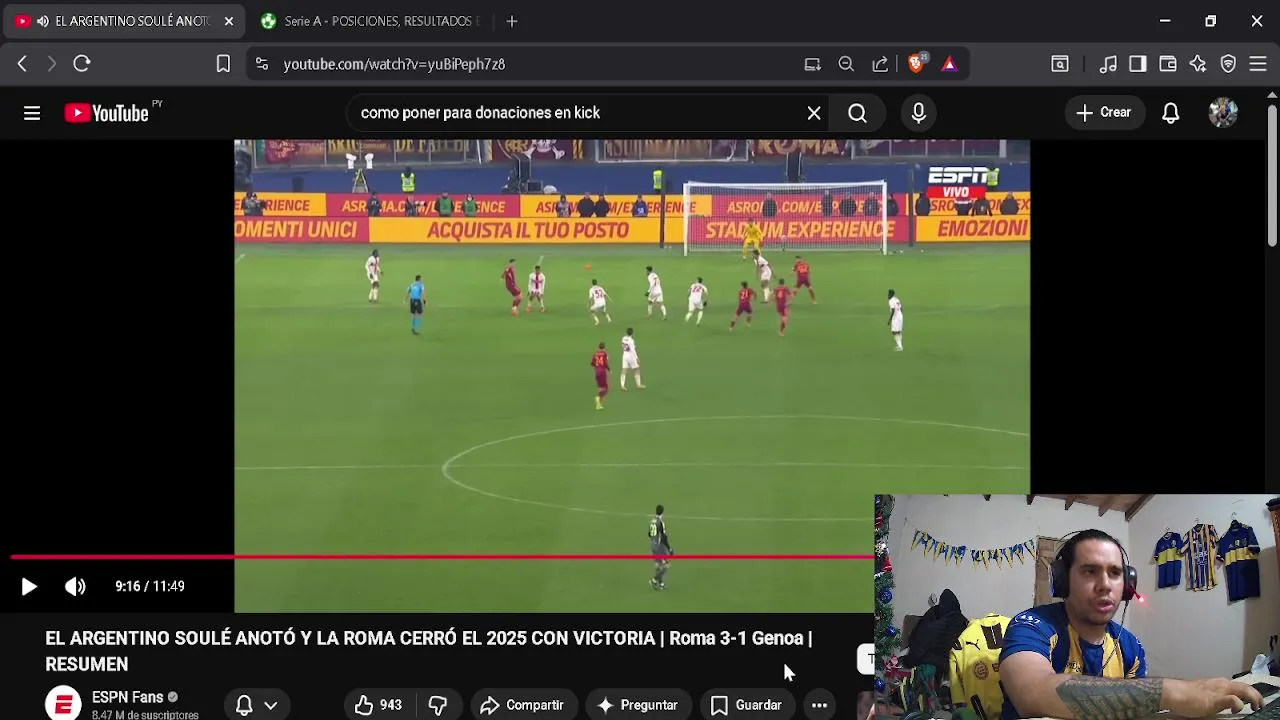Viewport: 1280px width, 720px height.
Task: Click the 9:16 / 11:49 timestamp
Action: [x=150, y=587]
